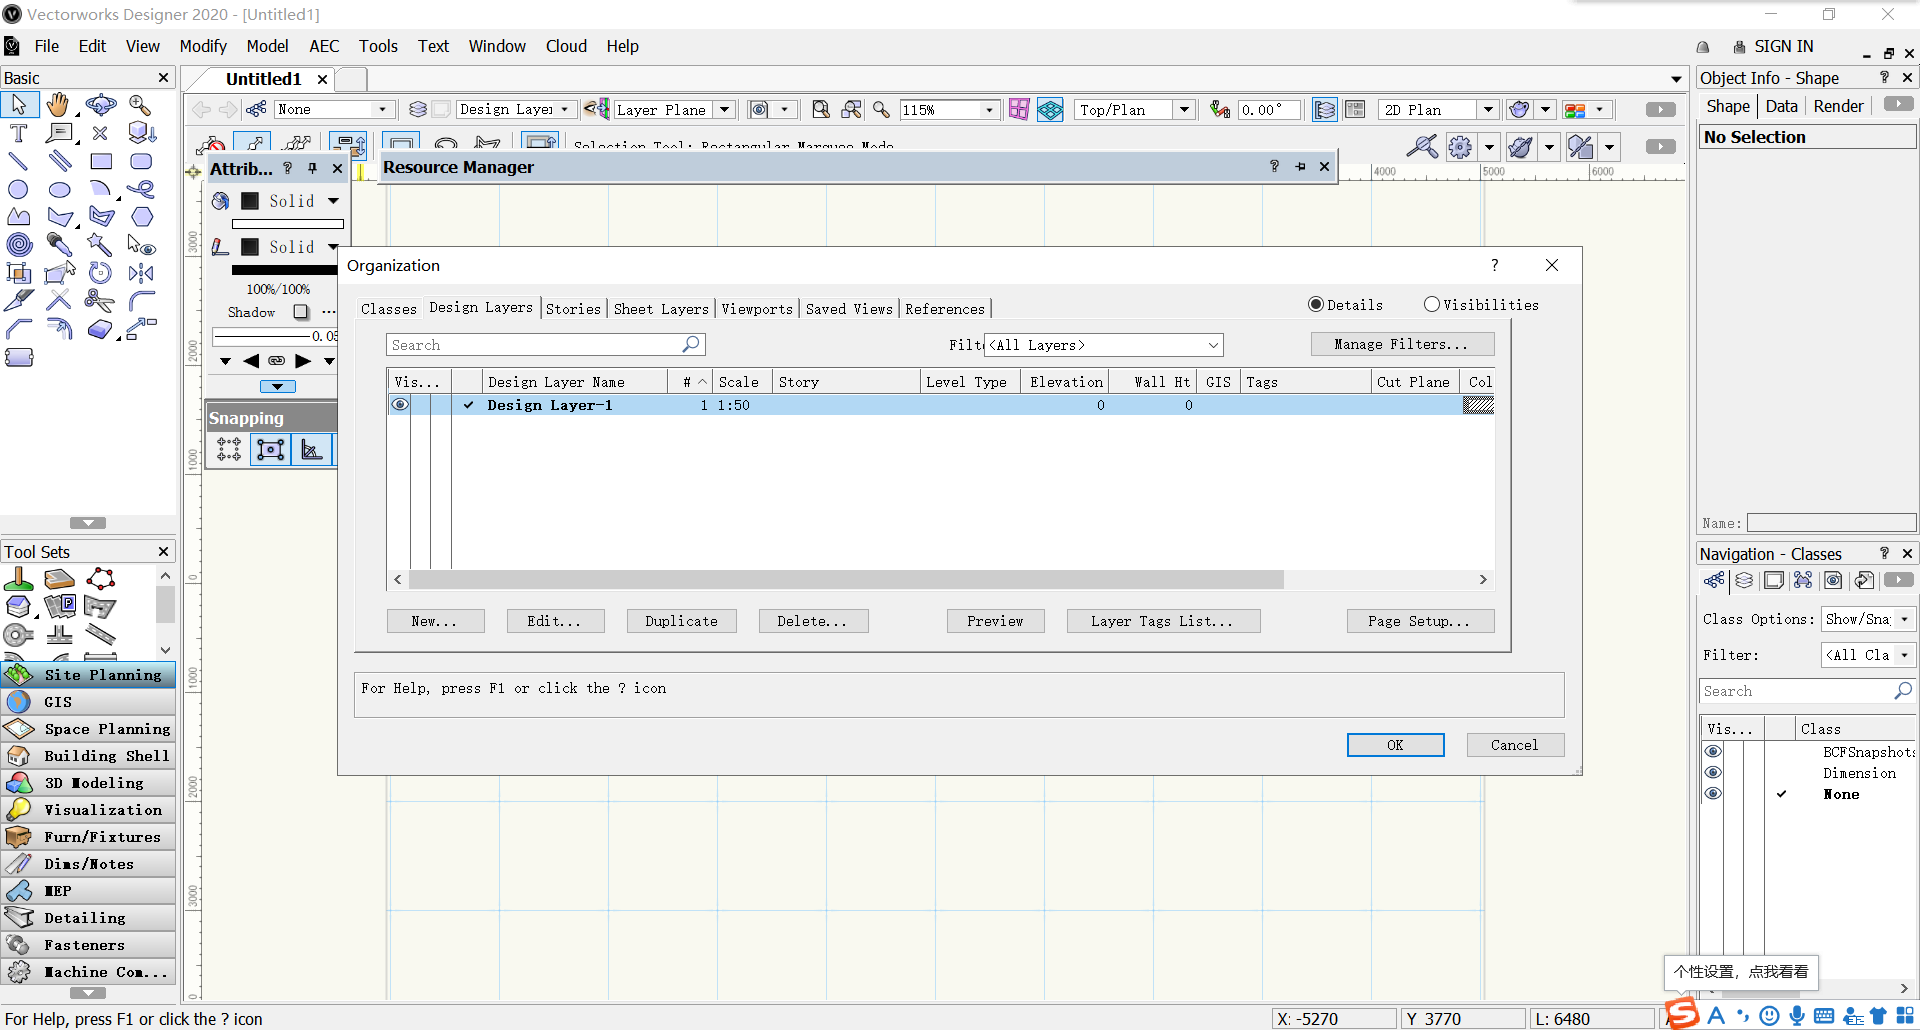The height and width of the screenshot is (1030, 1920).
Task: Click the Page Setup... button
Action: point(1420,621)
